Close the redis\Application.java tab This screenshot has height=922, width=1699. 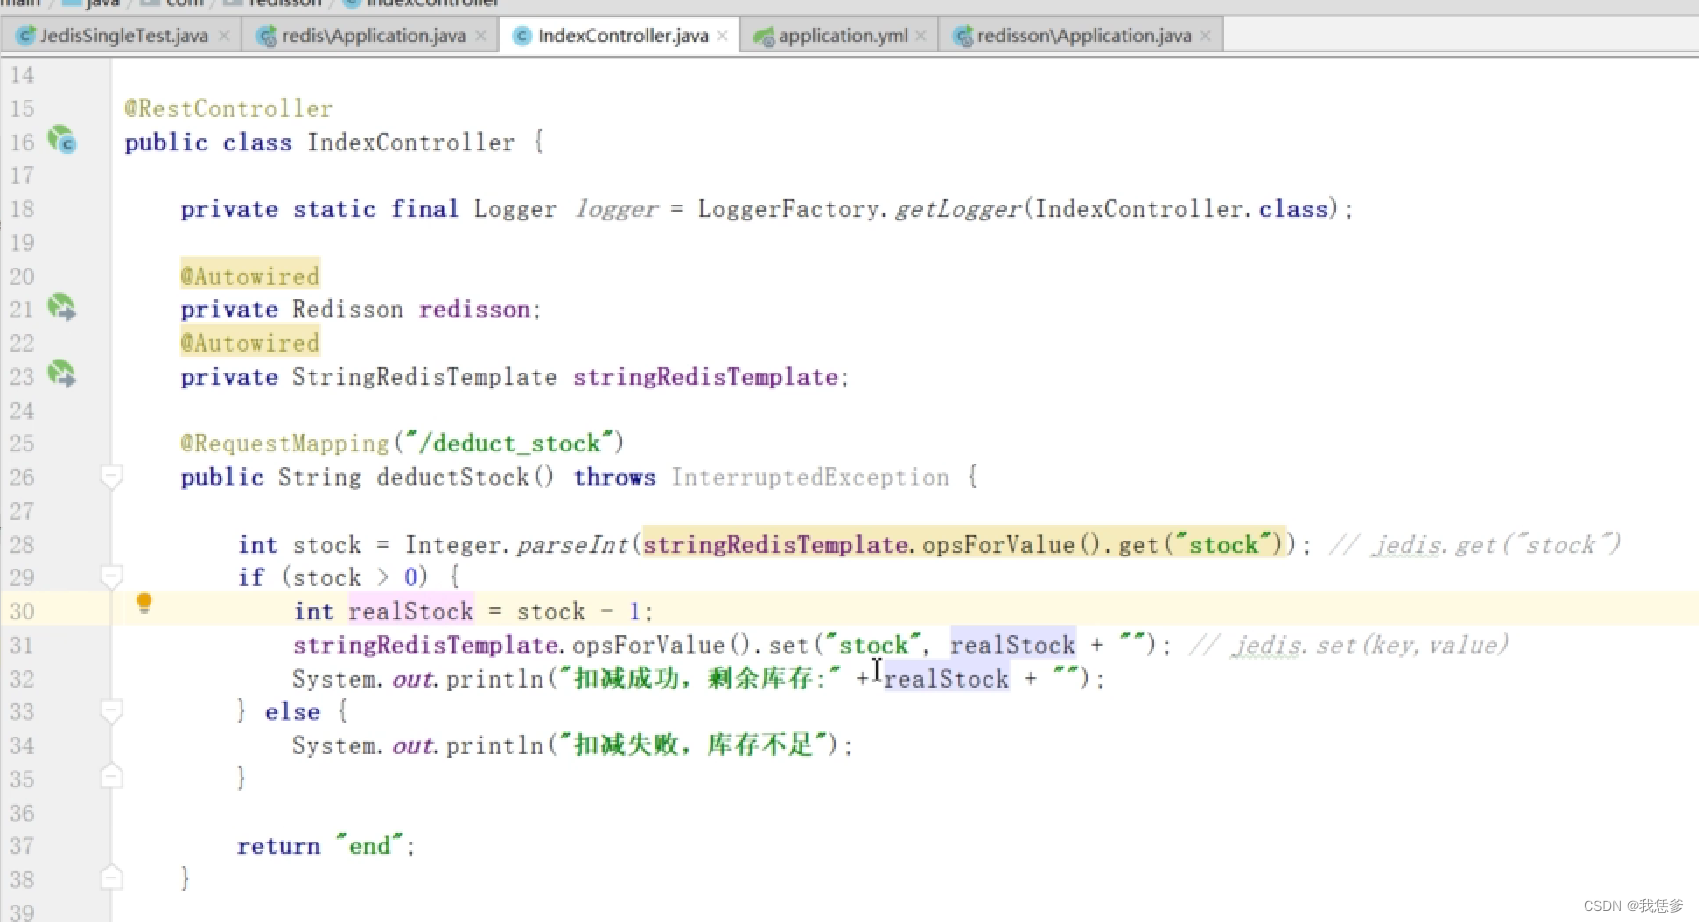(481, 36)
